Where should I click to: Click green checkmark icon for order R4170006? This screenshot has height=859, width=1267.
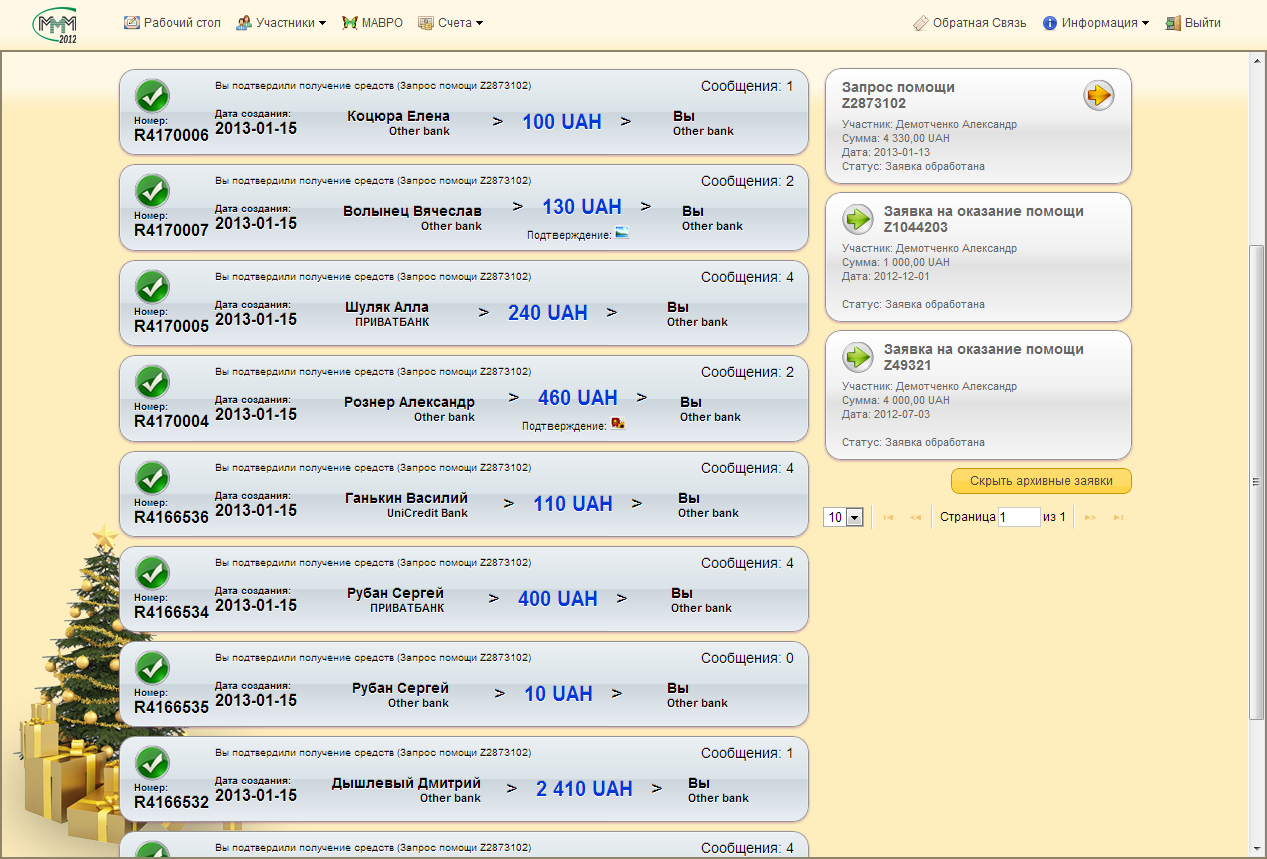152,96
